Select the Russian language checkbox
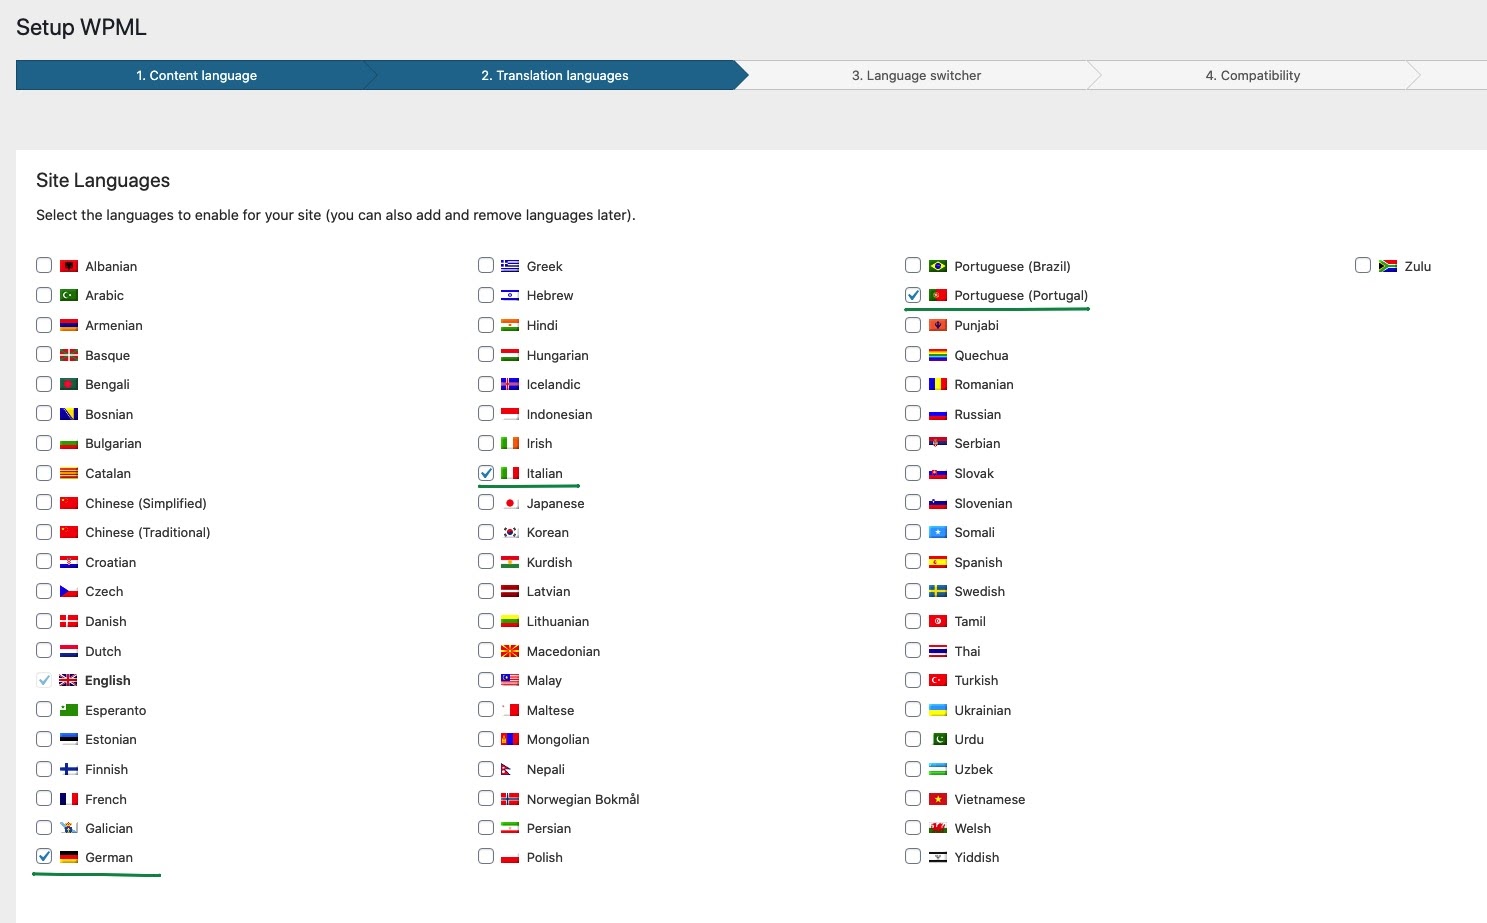The height and width of the screenshot is (923, 1487). tap(913, 414)
